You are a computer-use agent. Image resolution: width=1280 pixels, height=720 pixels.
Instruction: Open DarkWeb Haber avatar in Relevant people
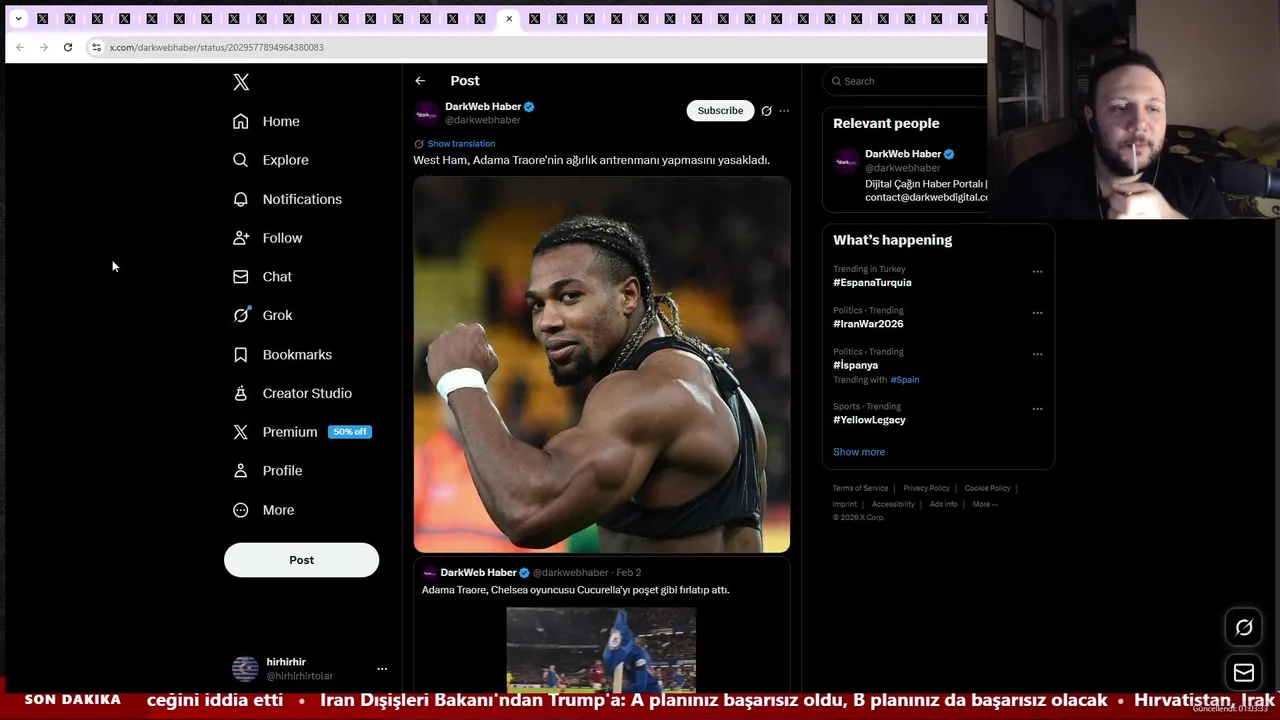(846, 160)
